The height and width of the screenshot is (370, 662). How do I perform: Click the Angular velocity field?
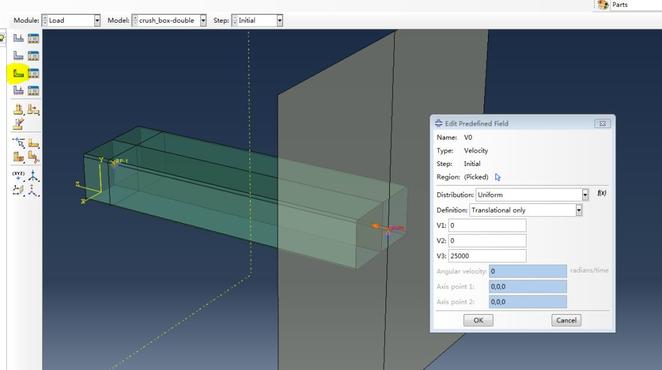point(528,271)
